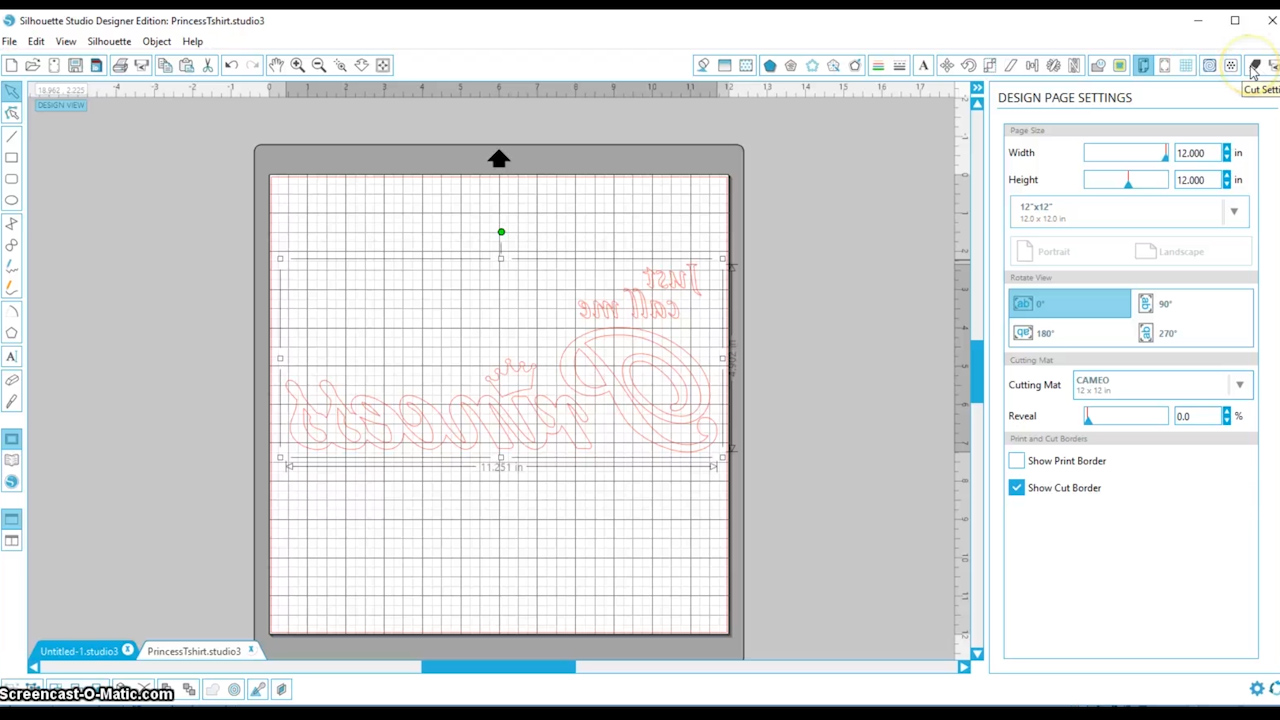
Task: Select the 0° rotate view option
Action: click(1070, 304)
